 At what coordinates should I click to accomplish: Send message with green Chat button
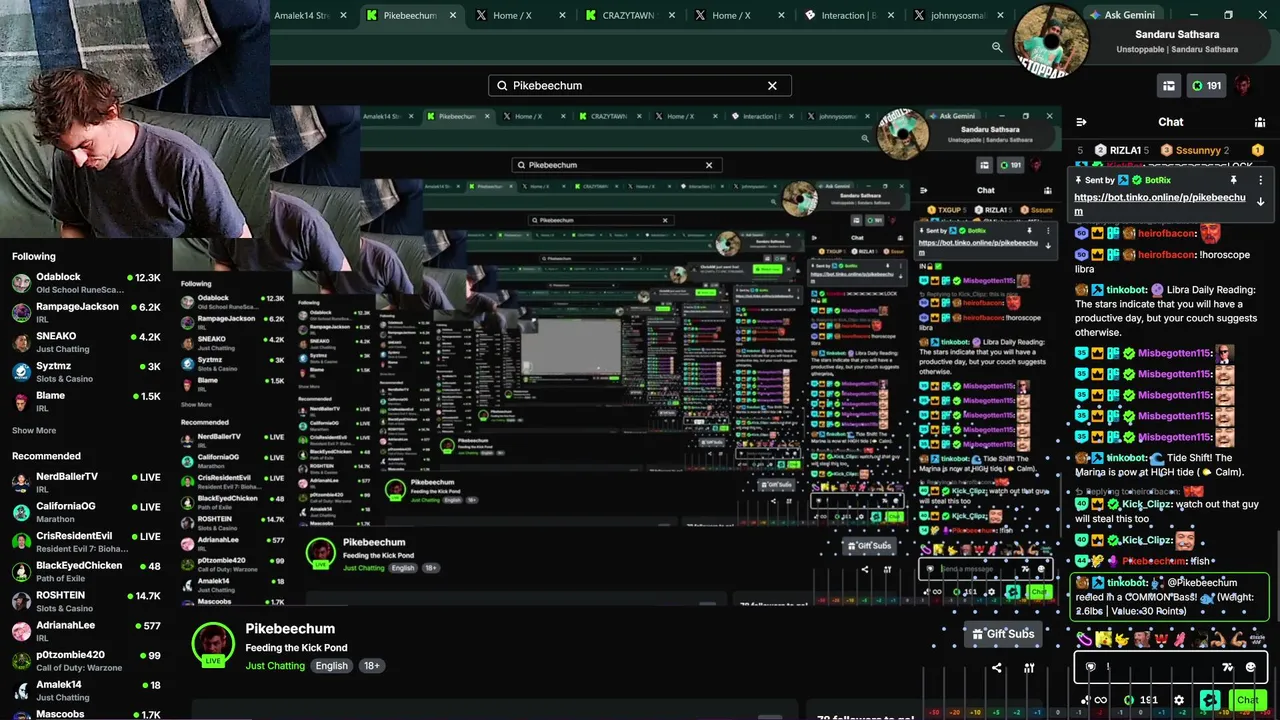point(1248,700)
